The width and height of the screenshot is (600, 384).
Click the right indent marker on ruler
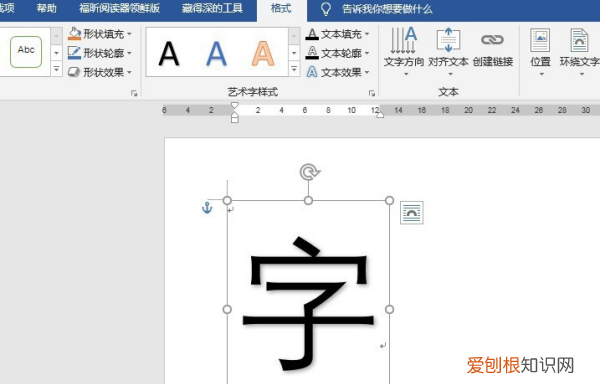pos(380,115)
